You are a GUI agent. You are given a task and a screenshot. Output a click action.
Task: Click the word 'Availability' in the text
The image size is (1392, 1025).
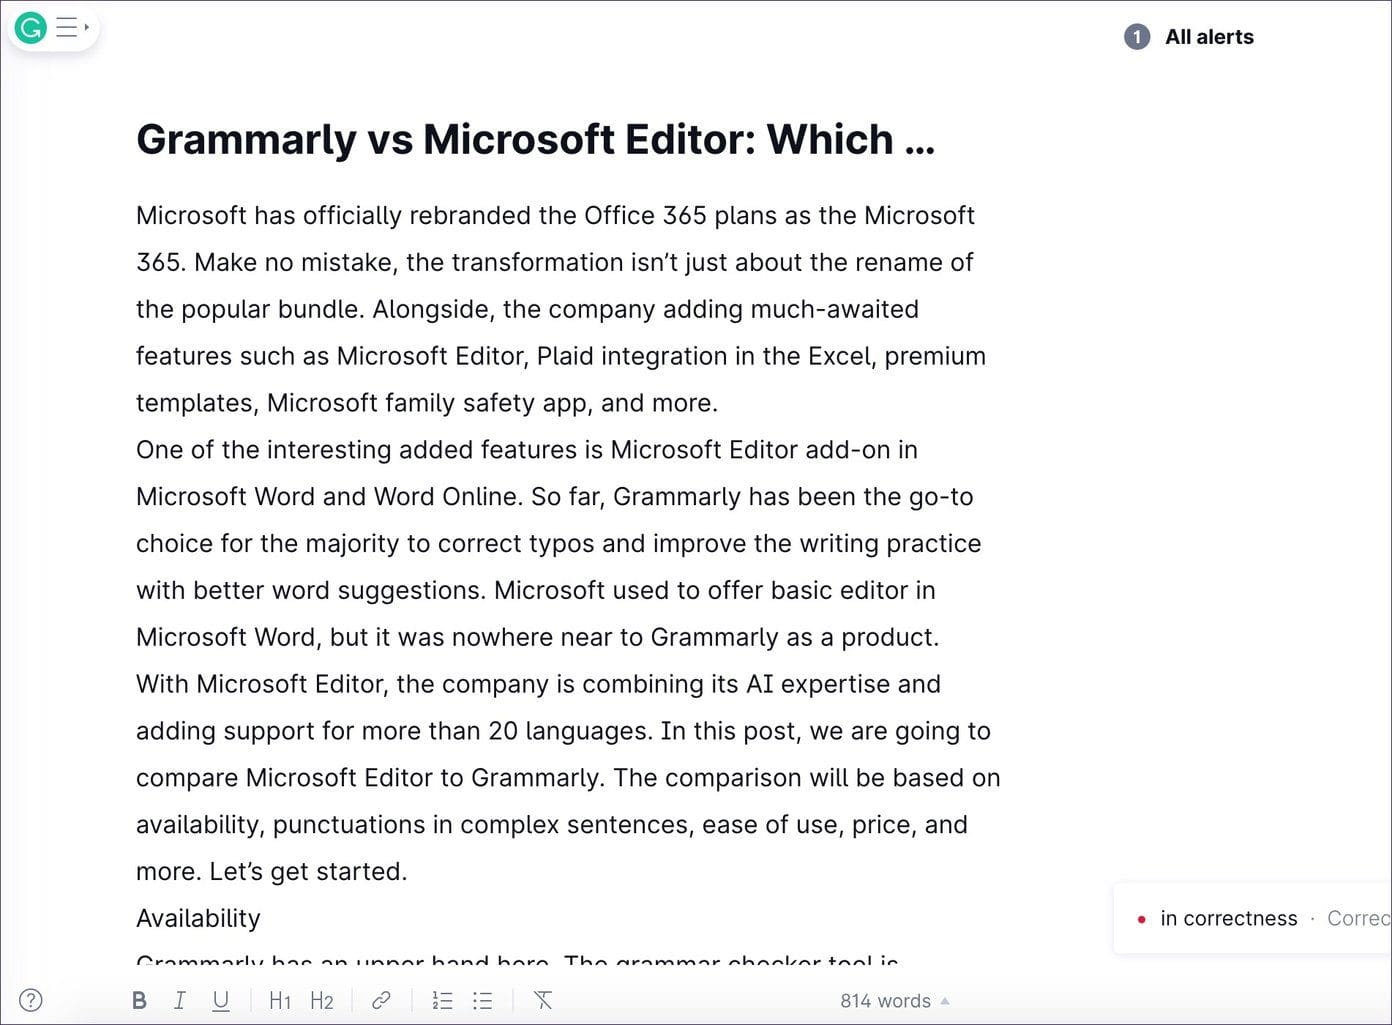198,918
